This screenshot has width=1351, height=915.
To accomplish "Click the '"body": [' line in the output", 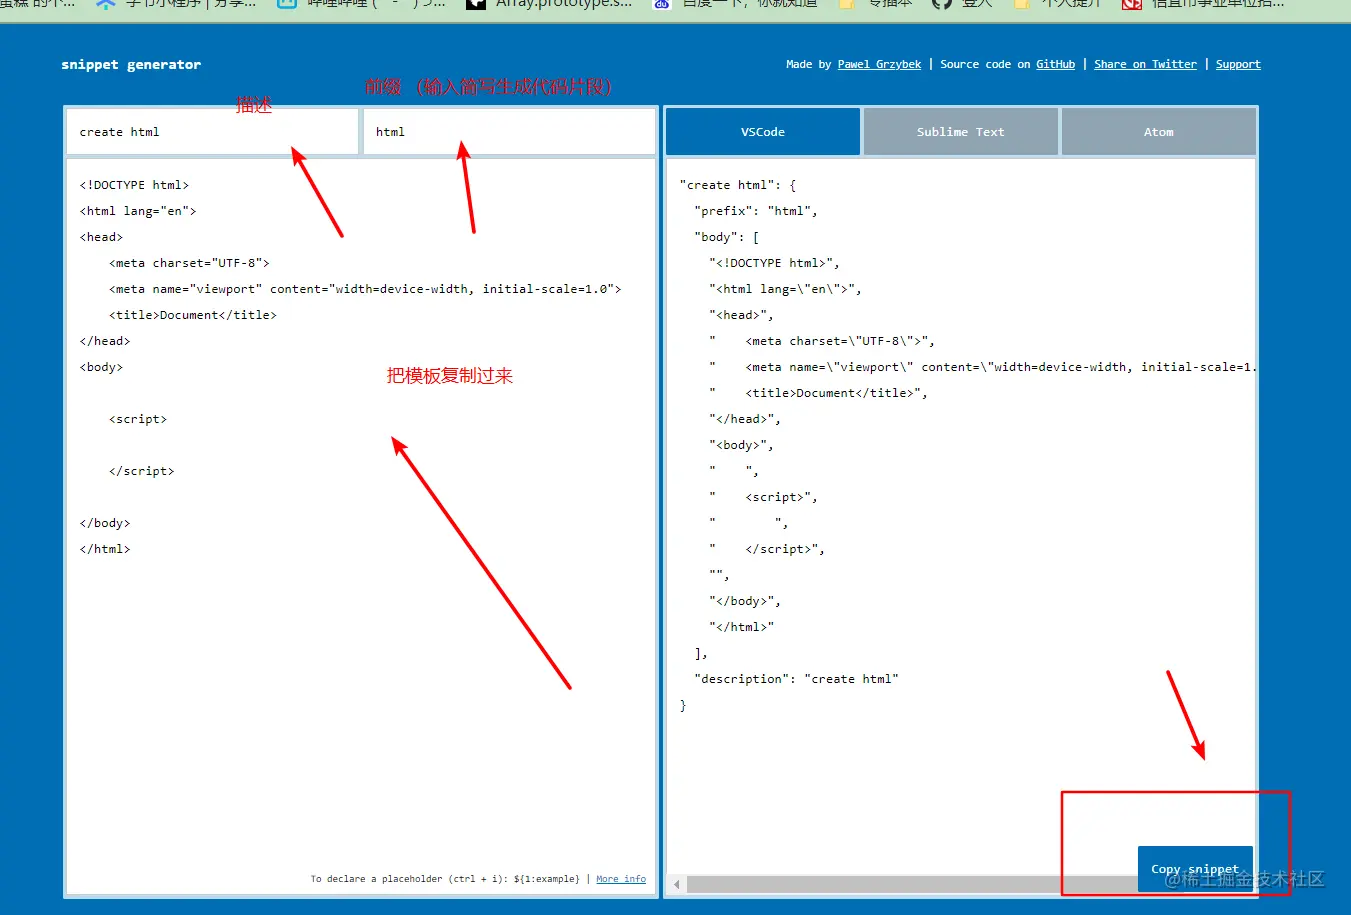I will click(x=727, y=237).
